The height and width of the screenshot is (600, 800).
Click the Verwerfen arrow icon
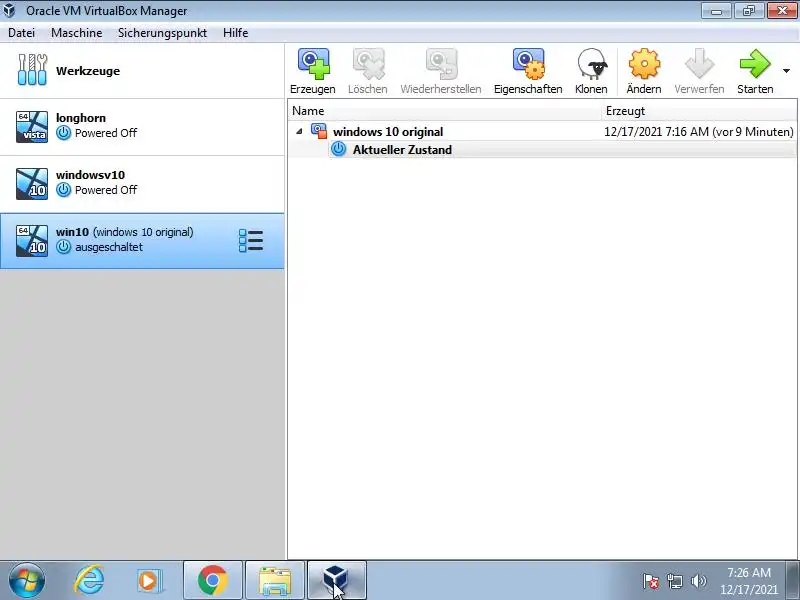point(699,64)
